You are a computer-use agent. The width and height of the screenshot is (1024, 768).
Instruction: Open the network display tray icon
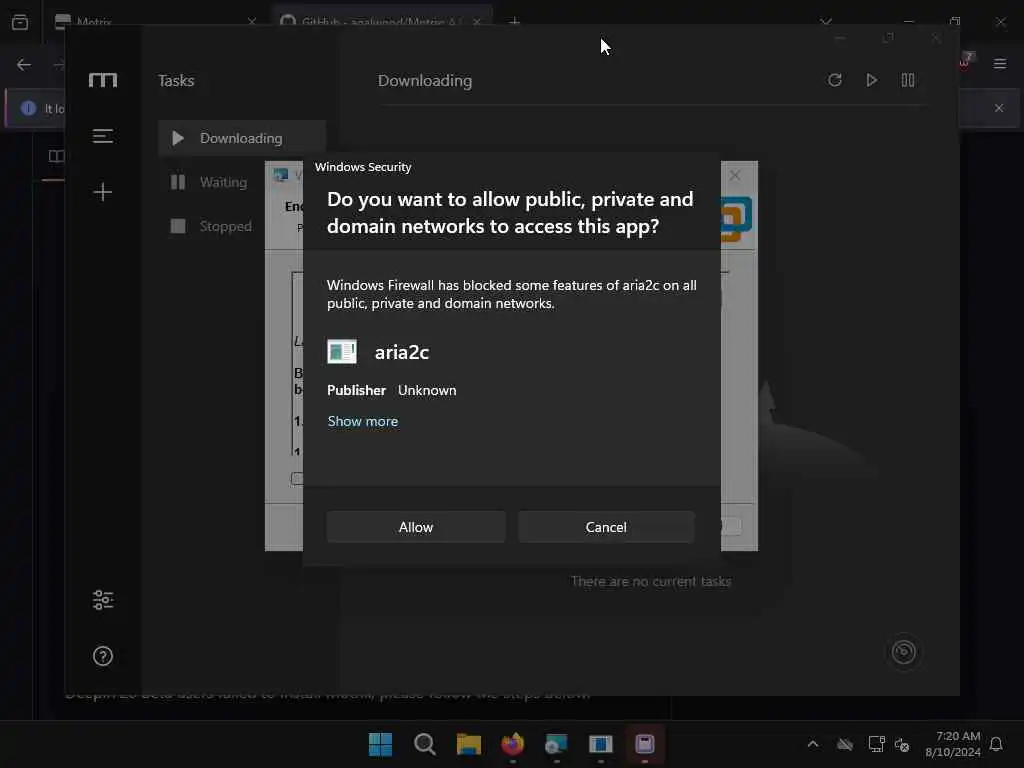pos(876,744)
